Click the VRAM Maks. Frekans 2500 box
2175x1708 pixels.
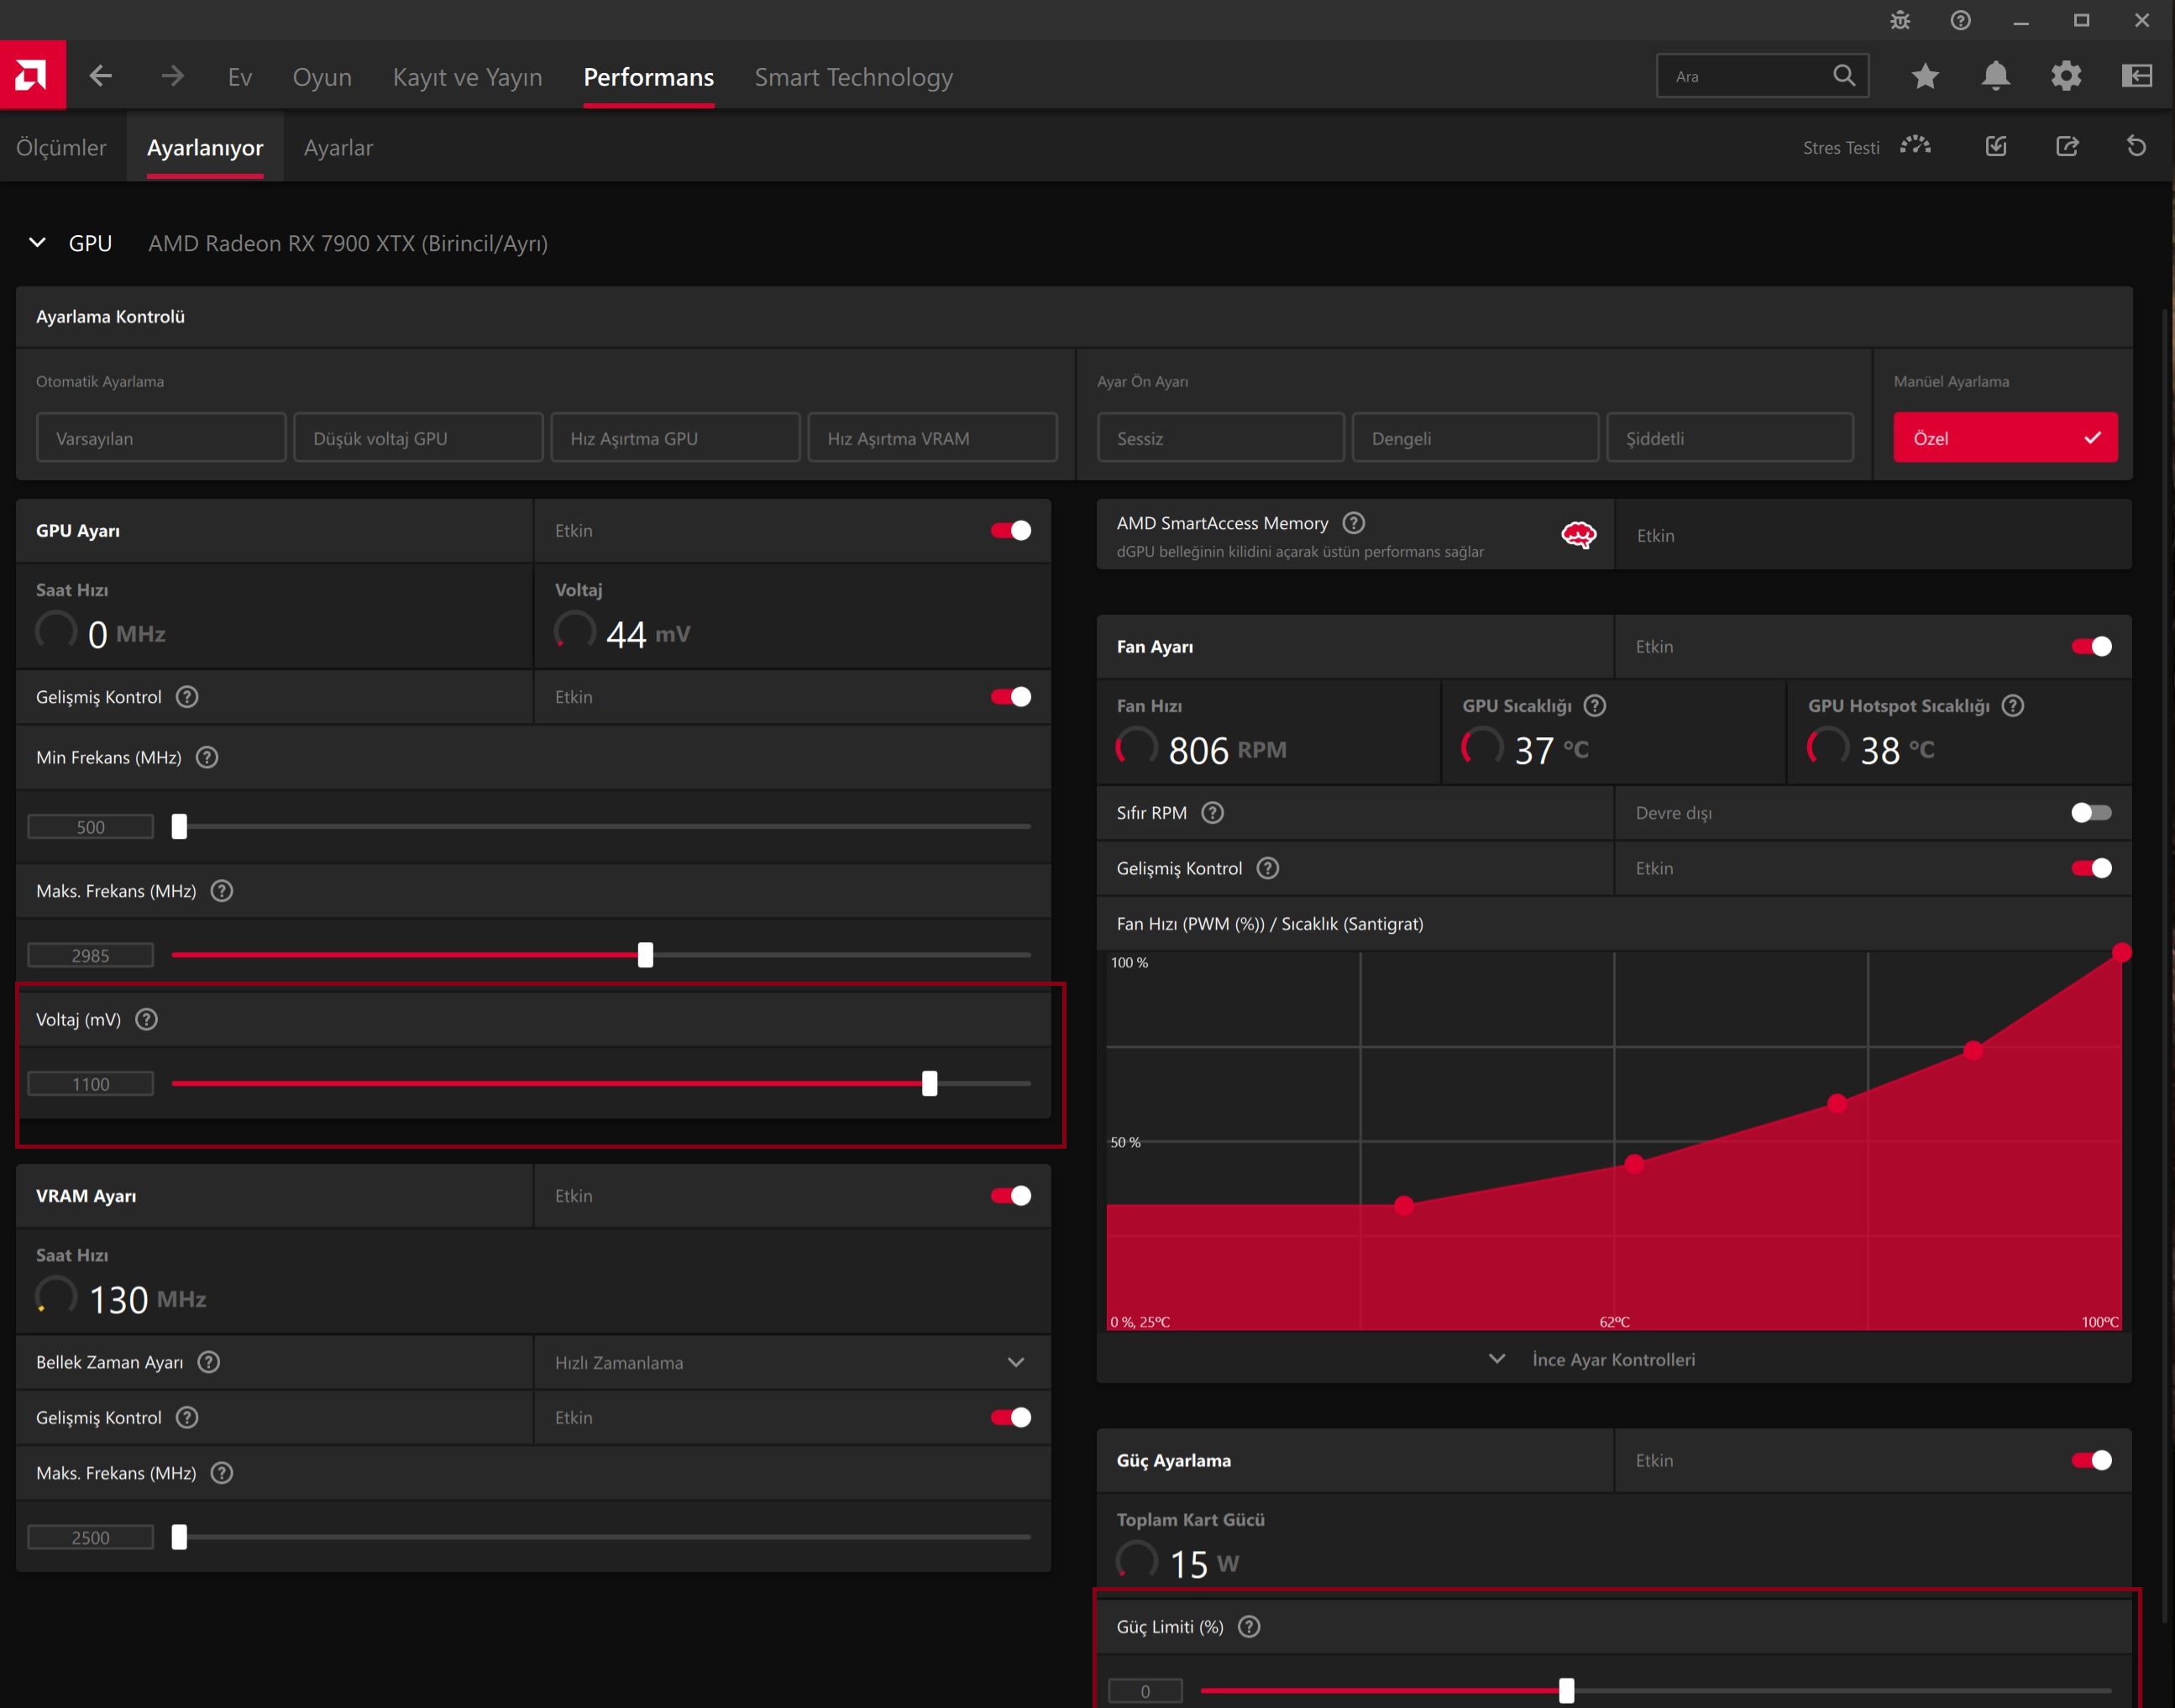tap(90, 1537)
